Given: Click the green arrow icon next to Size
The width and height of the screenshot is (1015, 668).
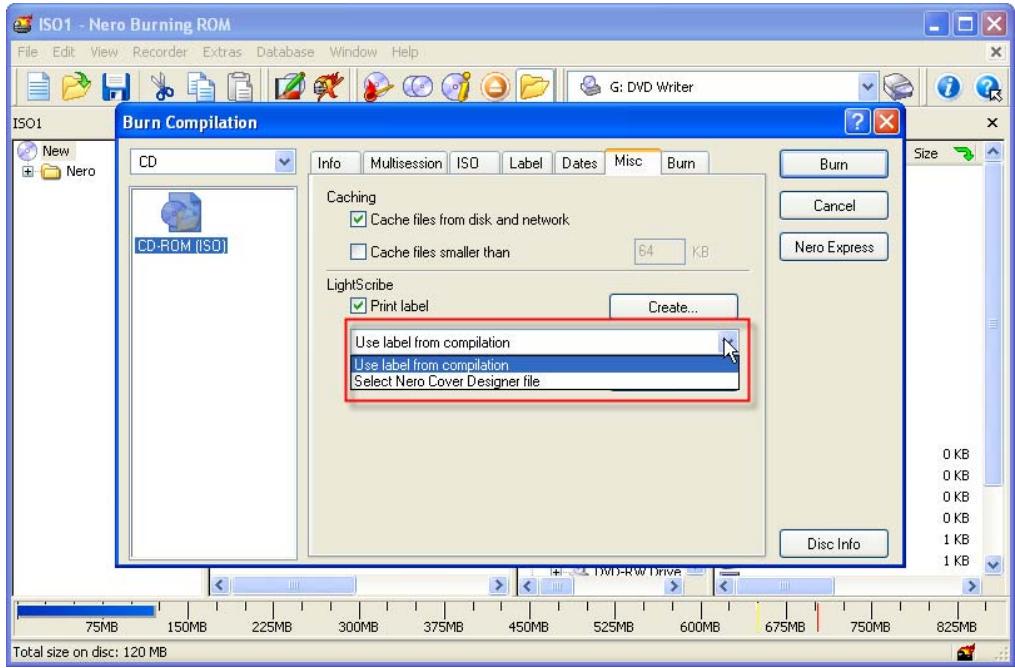Looking at the screenshot, I should click(x=964, y=154).
